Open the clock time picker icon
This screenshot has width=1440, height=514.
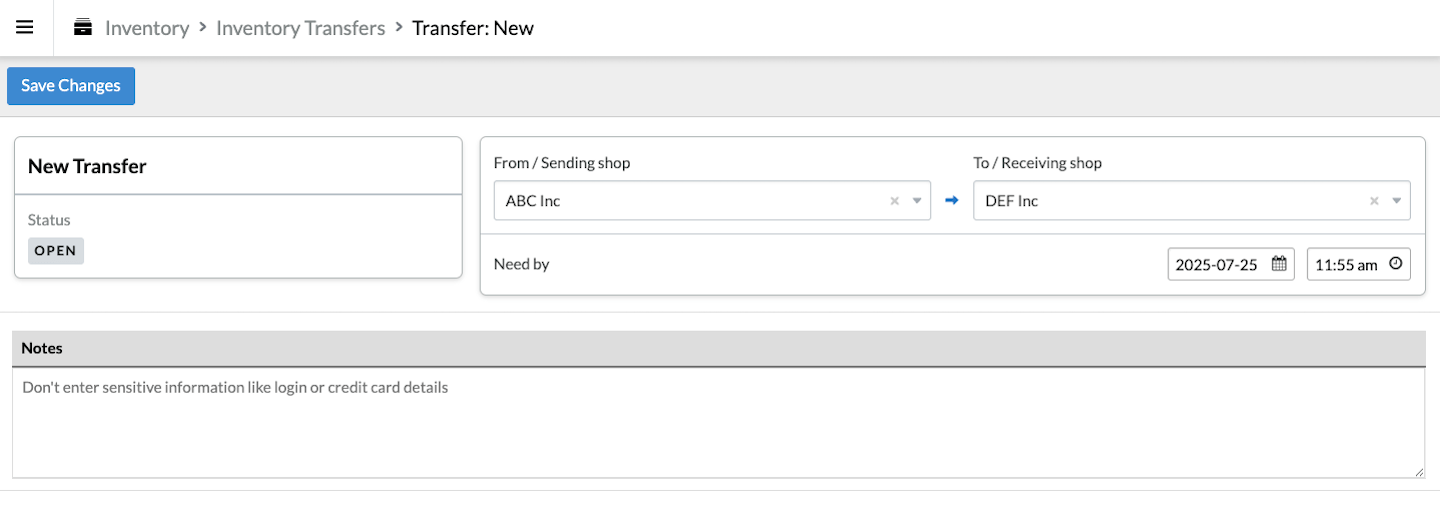coord(1395,265)
